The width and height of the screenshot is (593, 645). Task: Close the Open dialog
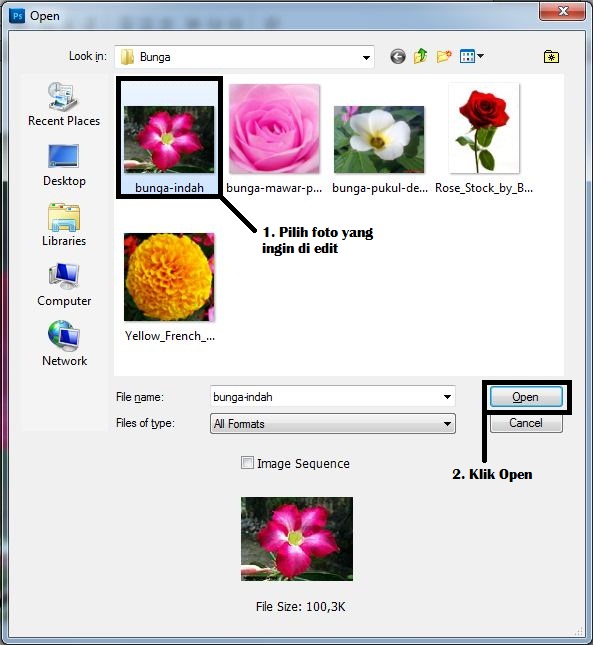(x=562, y=11)
